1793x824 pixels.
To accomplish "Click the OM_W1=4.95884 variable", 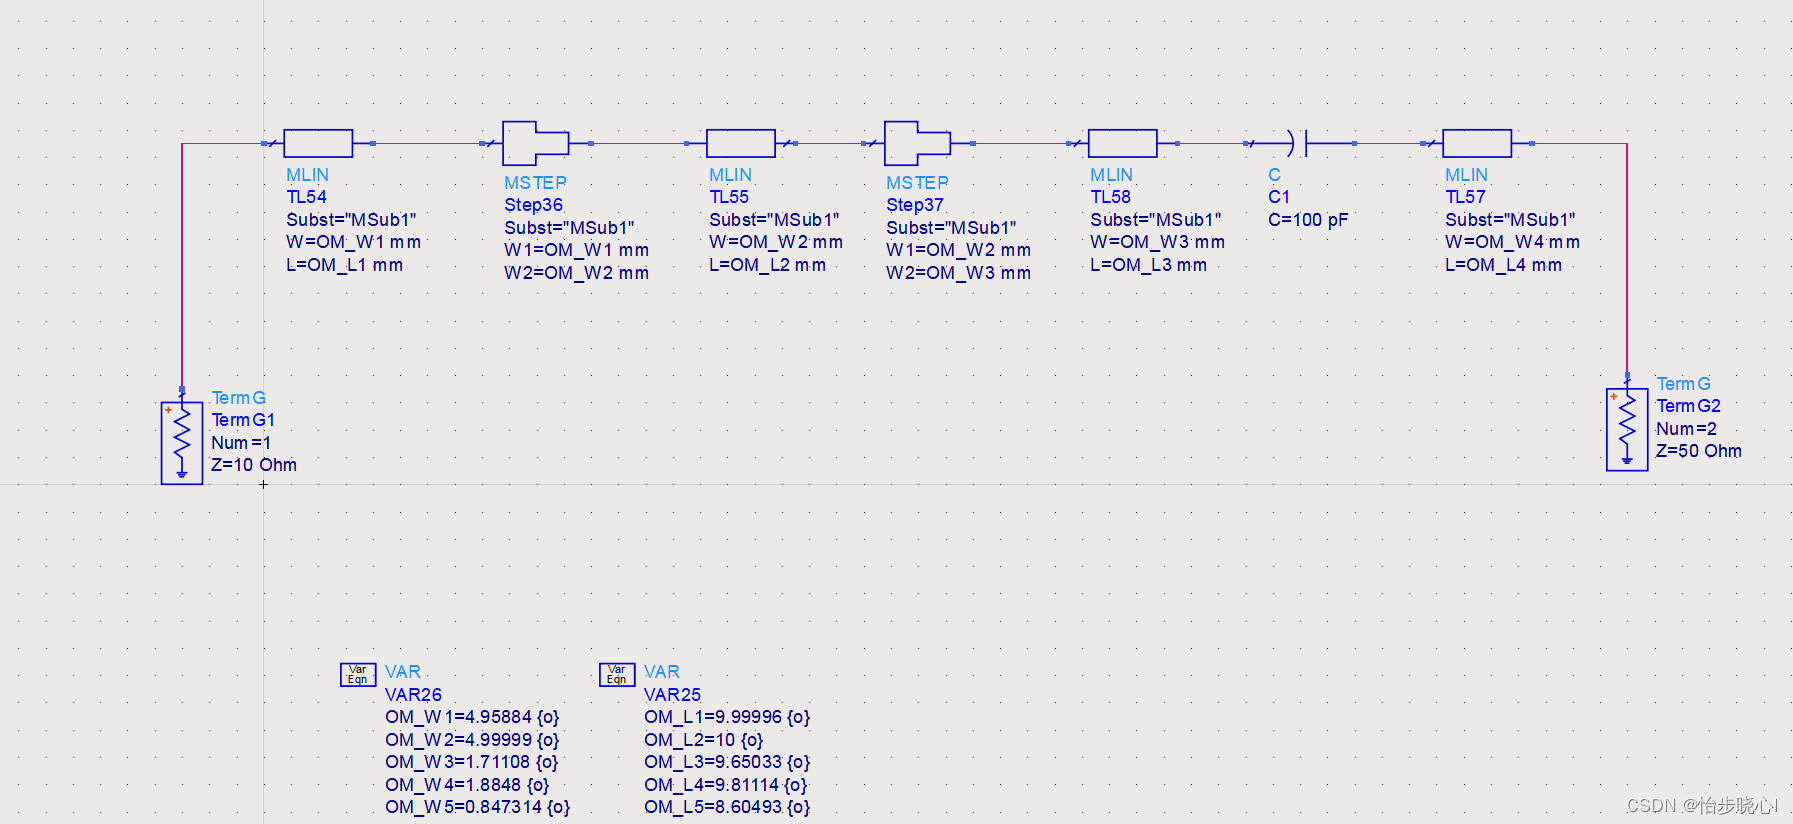I will coord(472,717).
